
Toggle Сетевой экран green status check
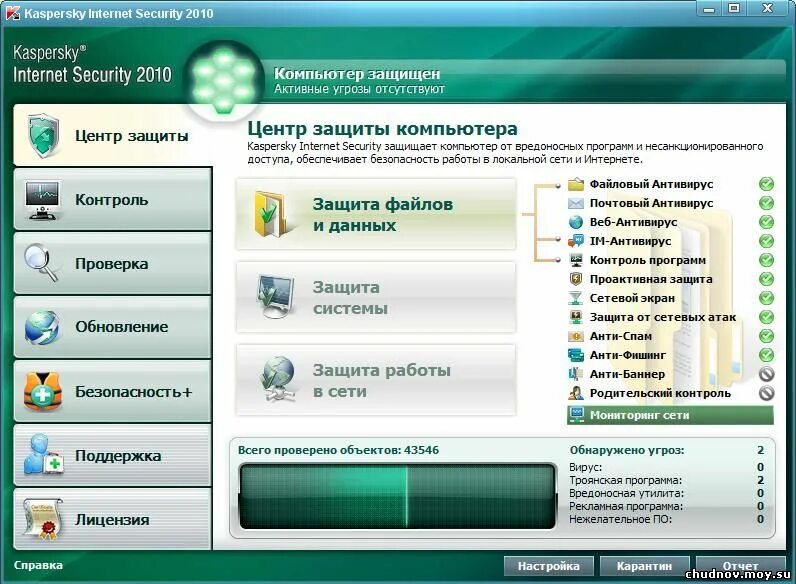point(767,298)
